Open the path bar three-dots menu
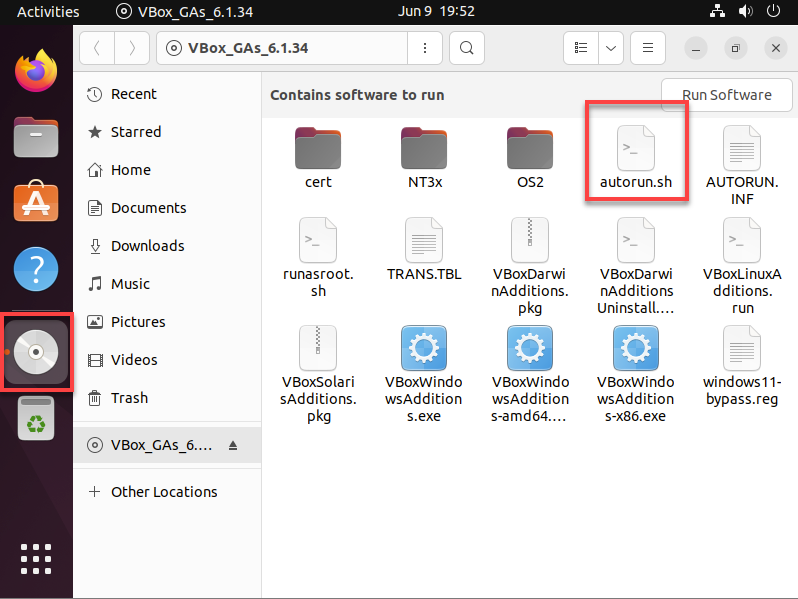 pos(425,48)
